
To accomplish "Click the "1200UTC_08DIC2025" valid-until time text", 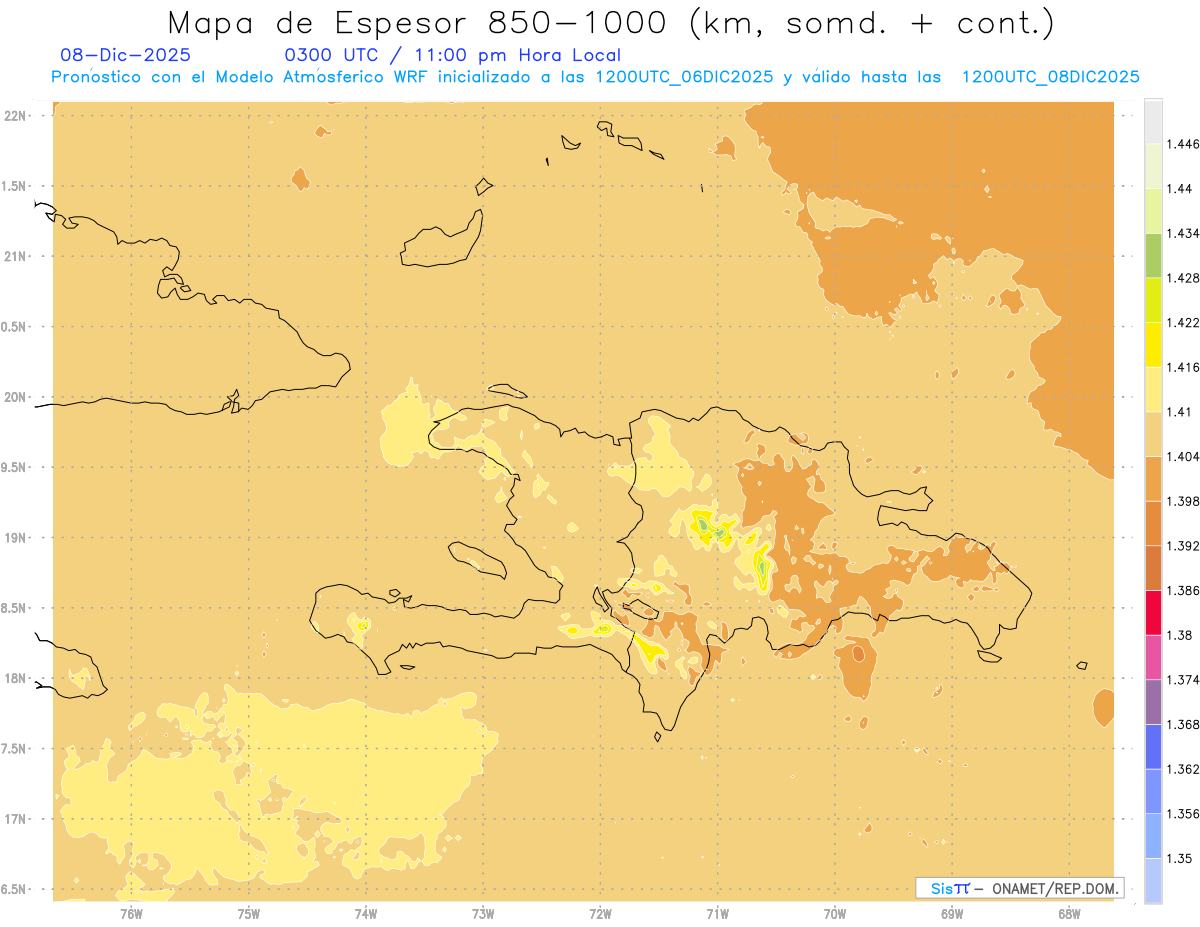I will pos(1050,77).
